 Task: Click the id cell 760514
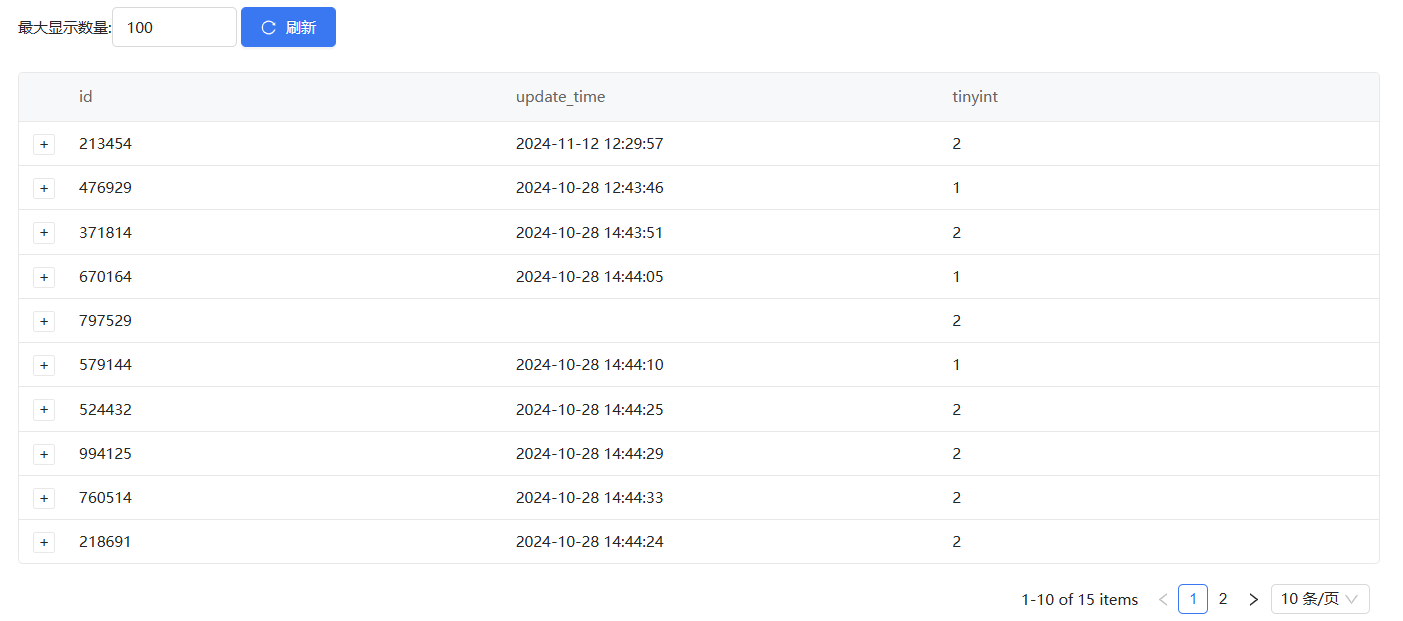105,498
